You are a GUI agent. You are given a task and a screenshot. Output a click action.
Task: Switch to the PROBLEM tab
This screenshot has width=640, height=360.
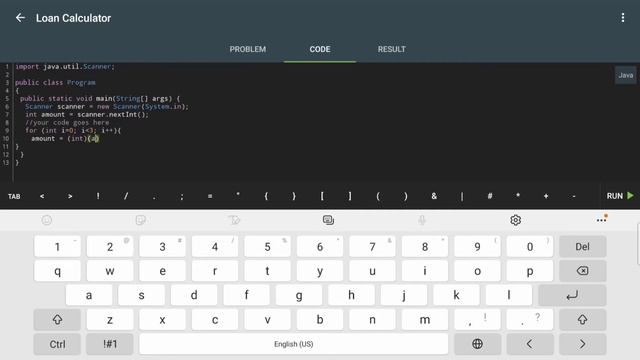[x=247, y=49]
